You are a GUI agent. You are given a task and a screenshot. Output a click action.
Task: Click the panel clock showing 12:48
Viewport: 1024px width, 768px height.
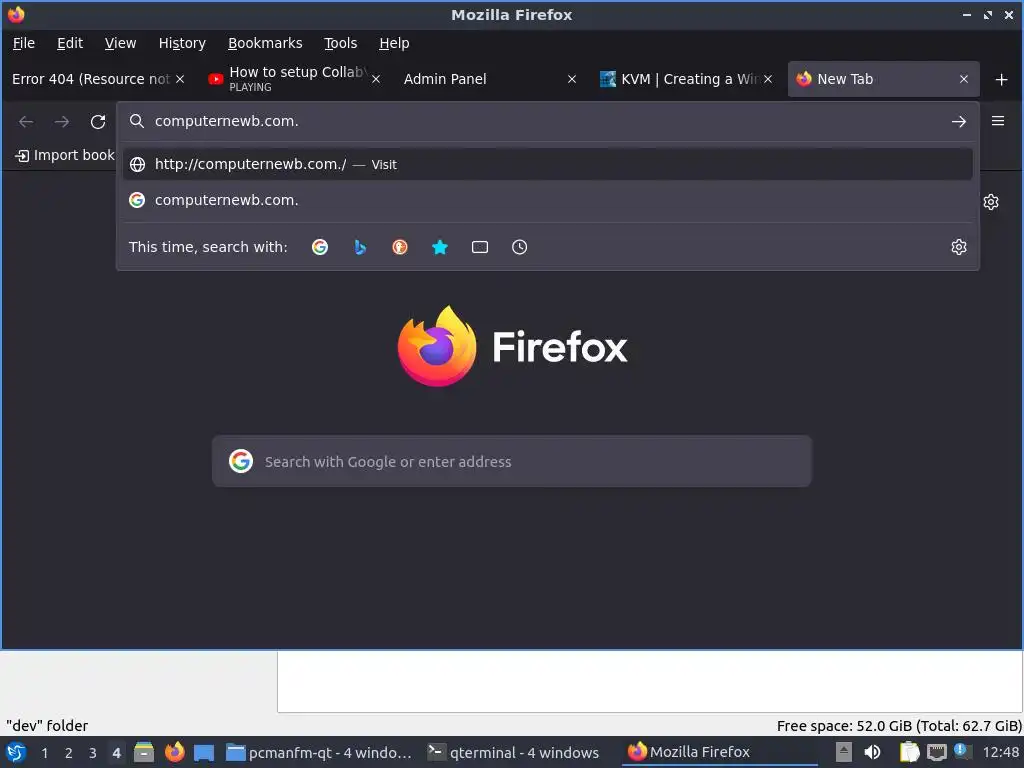[x=1000, y=752]
